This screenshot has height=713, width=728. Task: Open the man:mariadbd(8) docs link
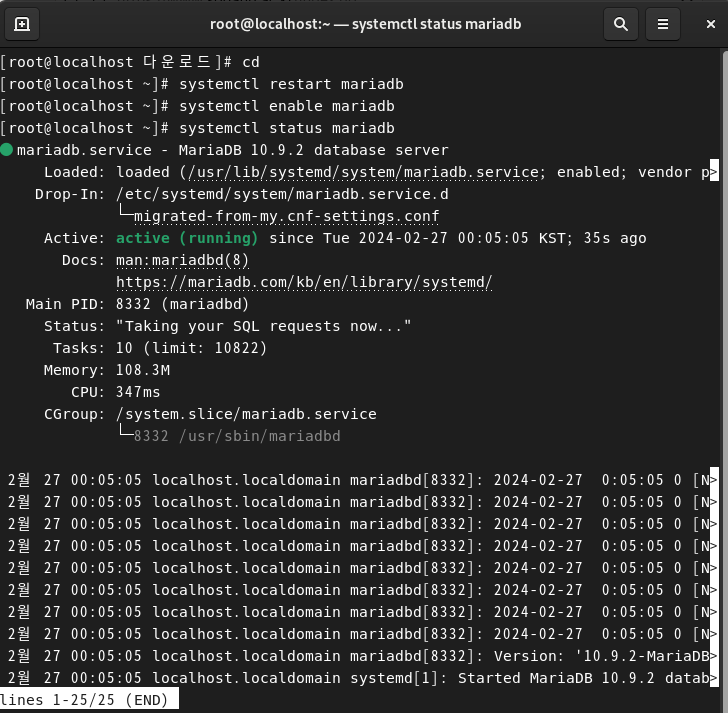pyautogui.click(x=182, y=260)
